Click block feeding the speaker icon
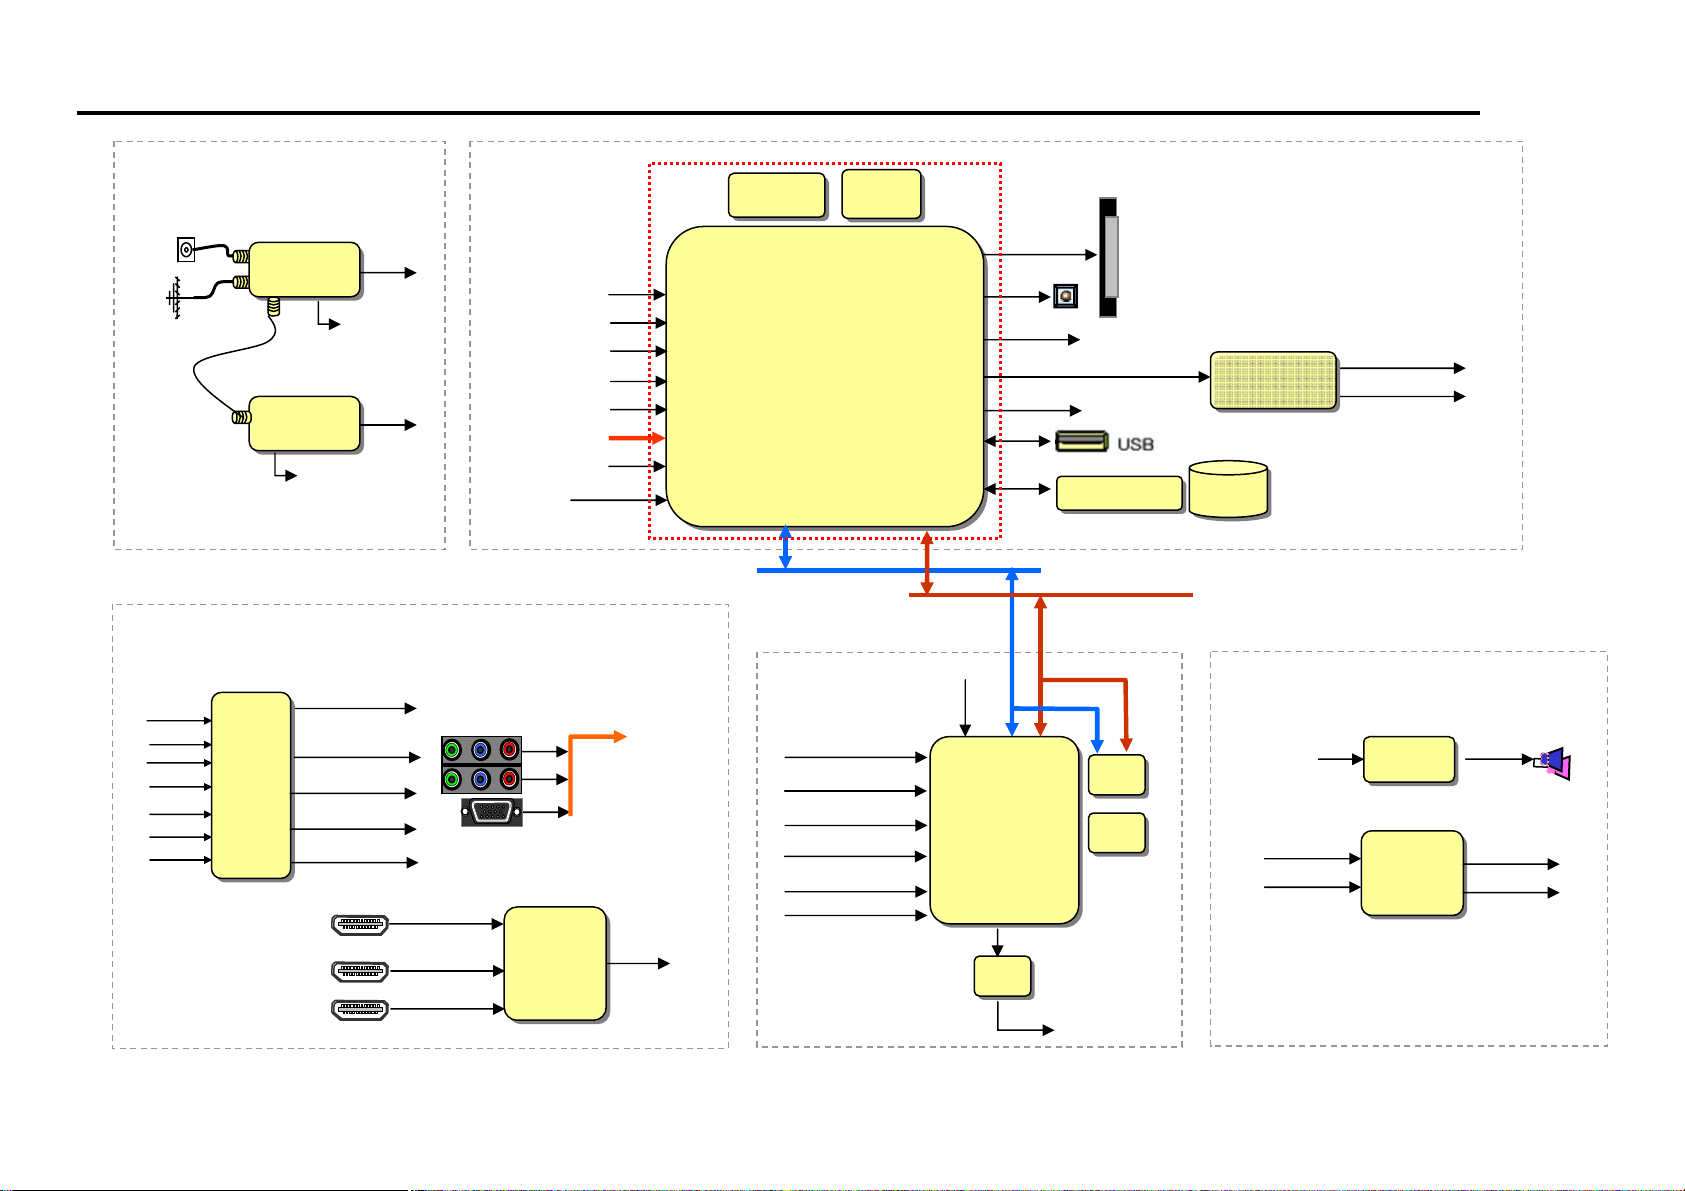 (x=1410, y=760)
